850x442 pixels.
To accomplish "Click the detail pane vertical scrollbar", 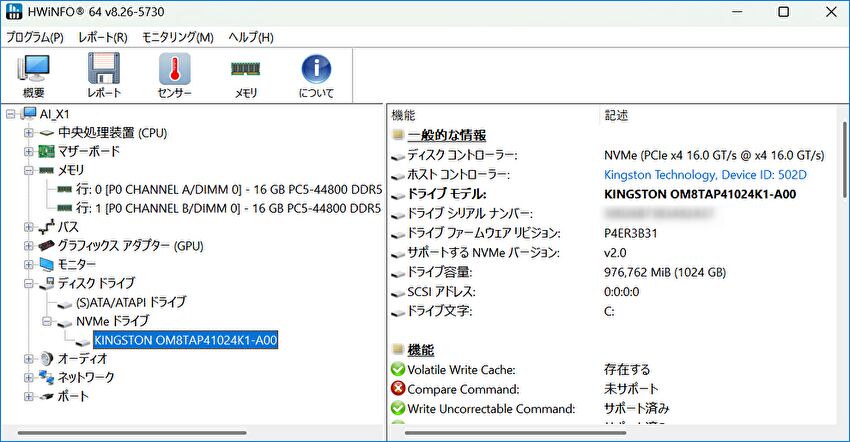I will tap(845, 161).
